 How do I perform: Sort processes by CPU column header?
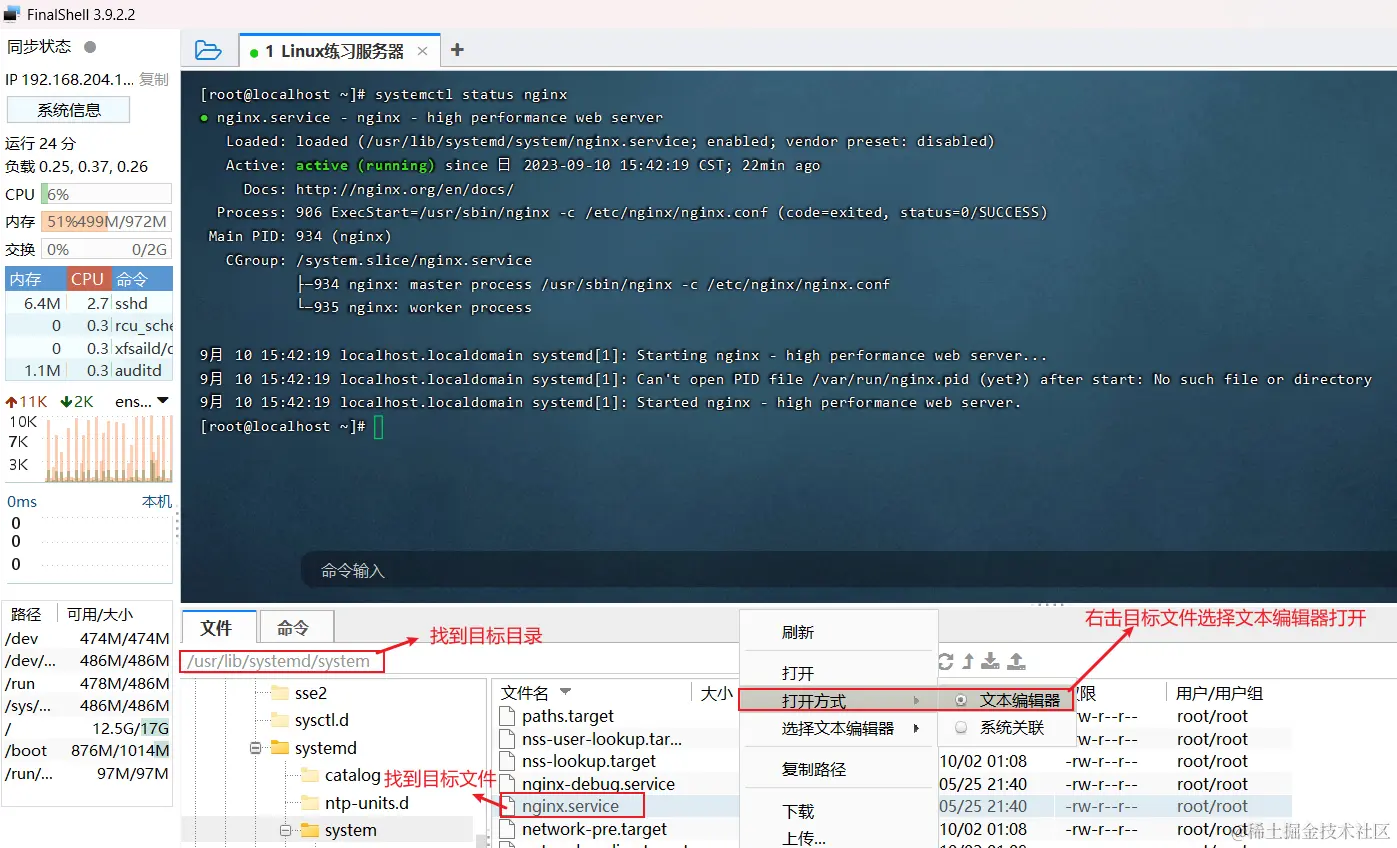89,279
